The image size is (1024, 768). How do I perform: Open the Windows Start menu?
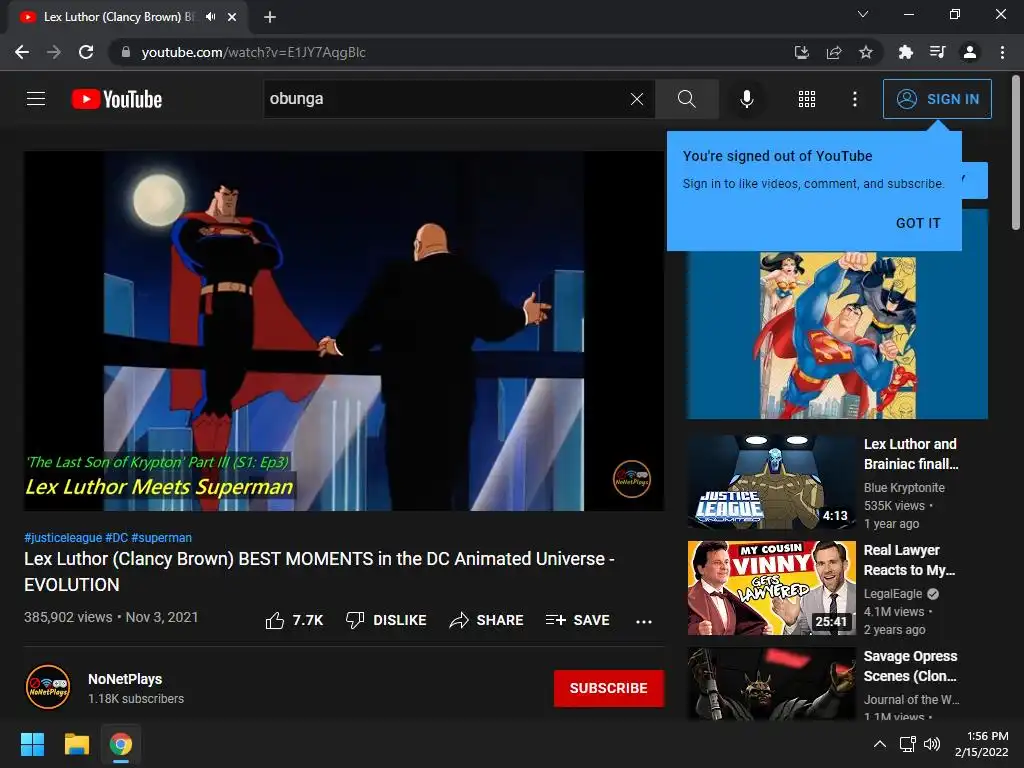32,744
